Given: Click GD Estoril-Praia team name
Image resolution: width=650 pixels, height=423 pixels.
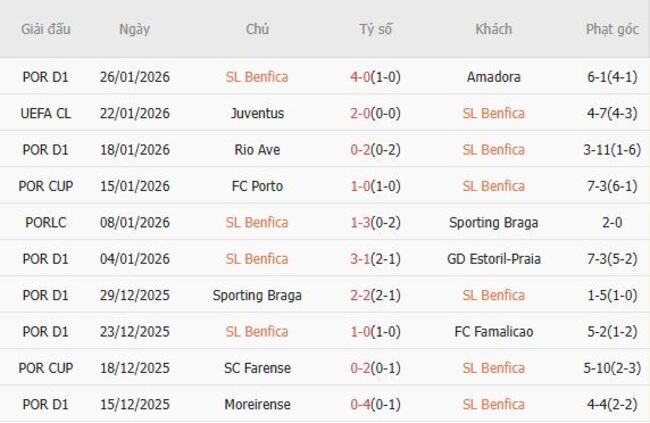Looking at the screenshot, I should point(493,259).
